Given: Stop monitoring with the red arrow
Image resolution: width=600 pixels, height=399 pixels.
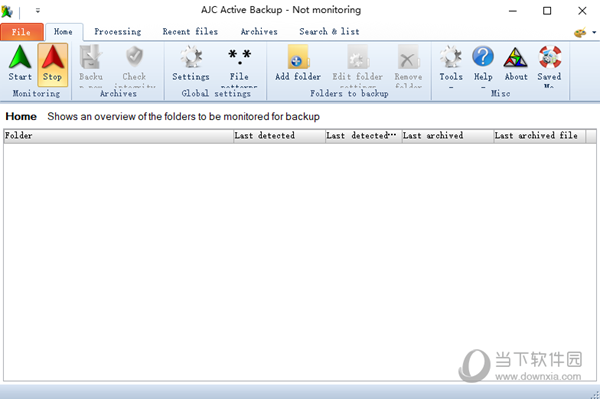Looking at the screenshot, I should [52, 64].
